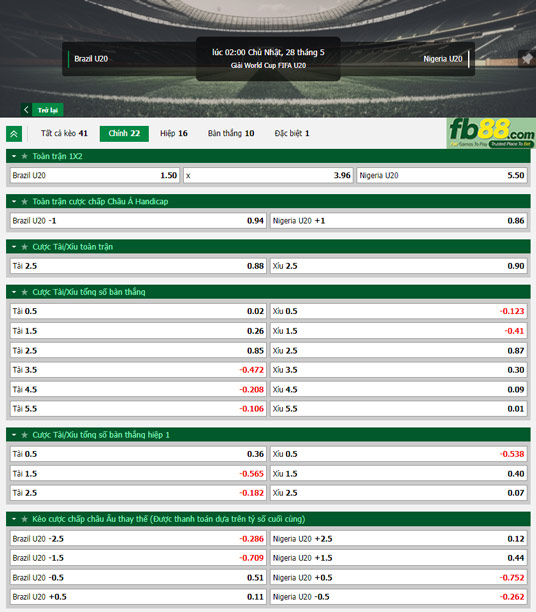Bet the draw X at 3.96

pos(269,175)
